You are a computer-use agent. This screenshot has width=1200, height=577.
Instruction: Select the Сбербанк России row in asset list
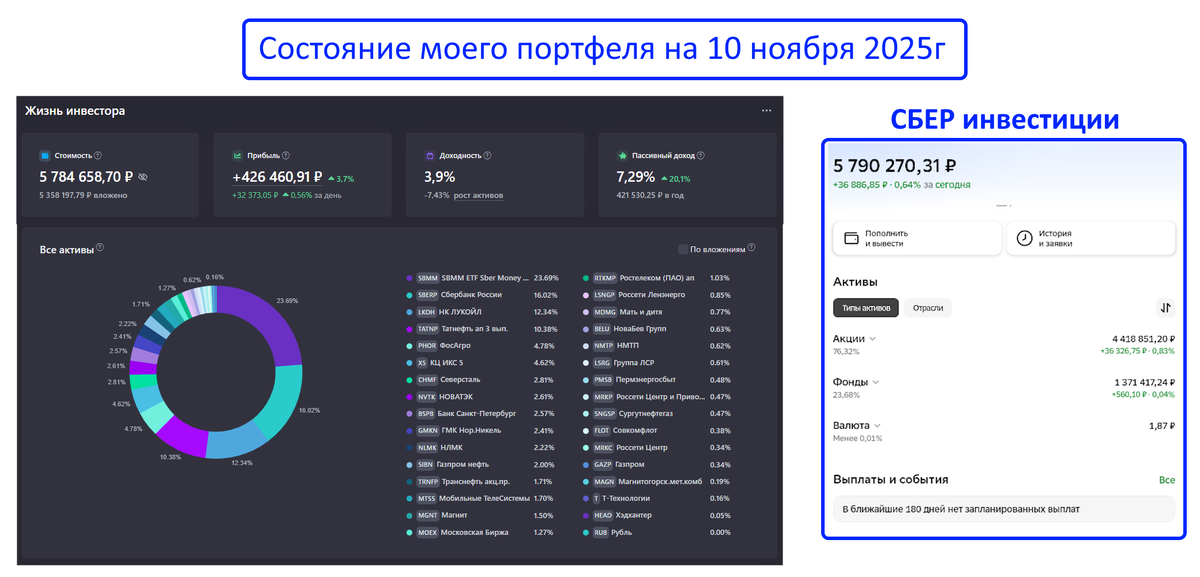(470, 295)
